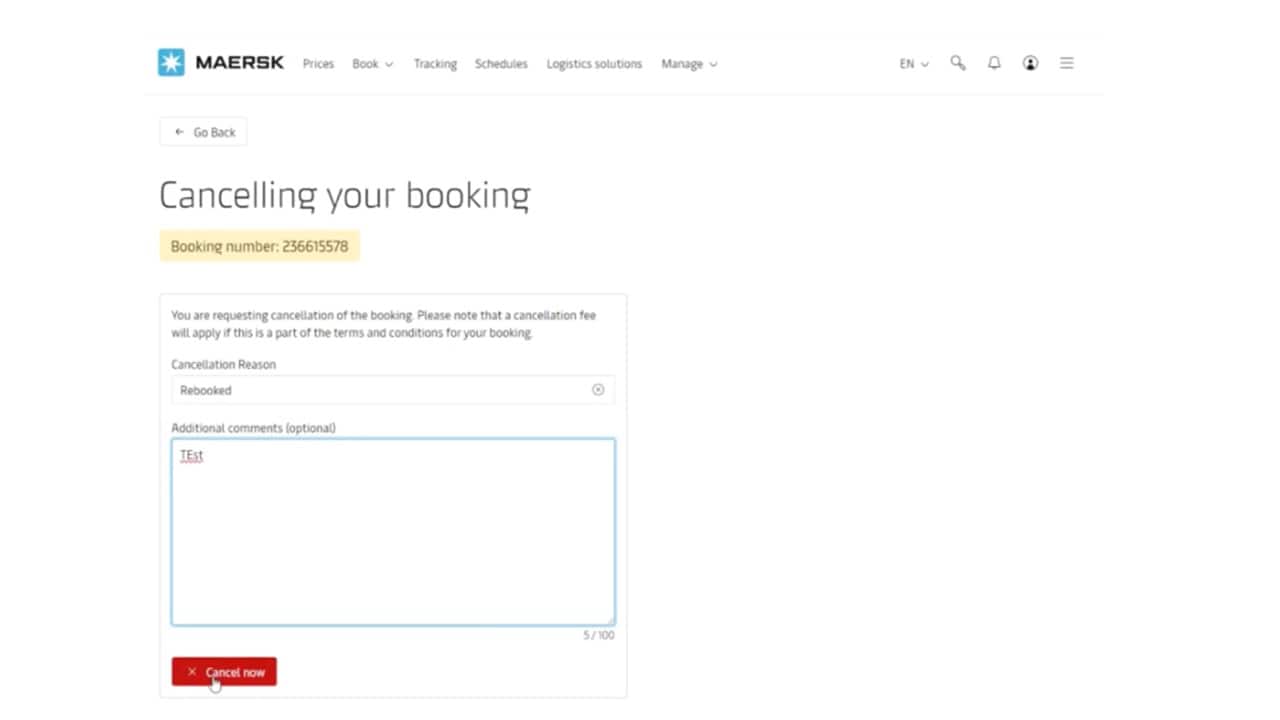
Task: Click the Maersk star logo icon
Action: click(x=171, y=63)
